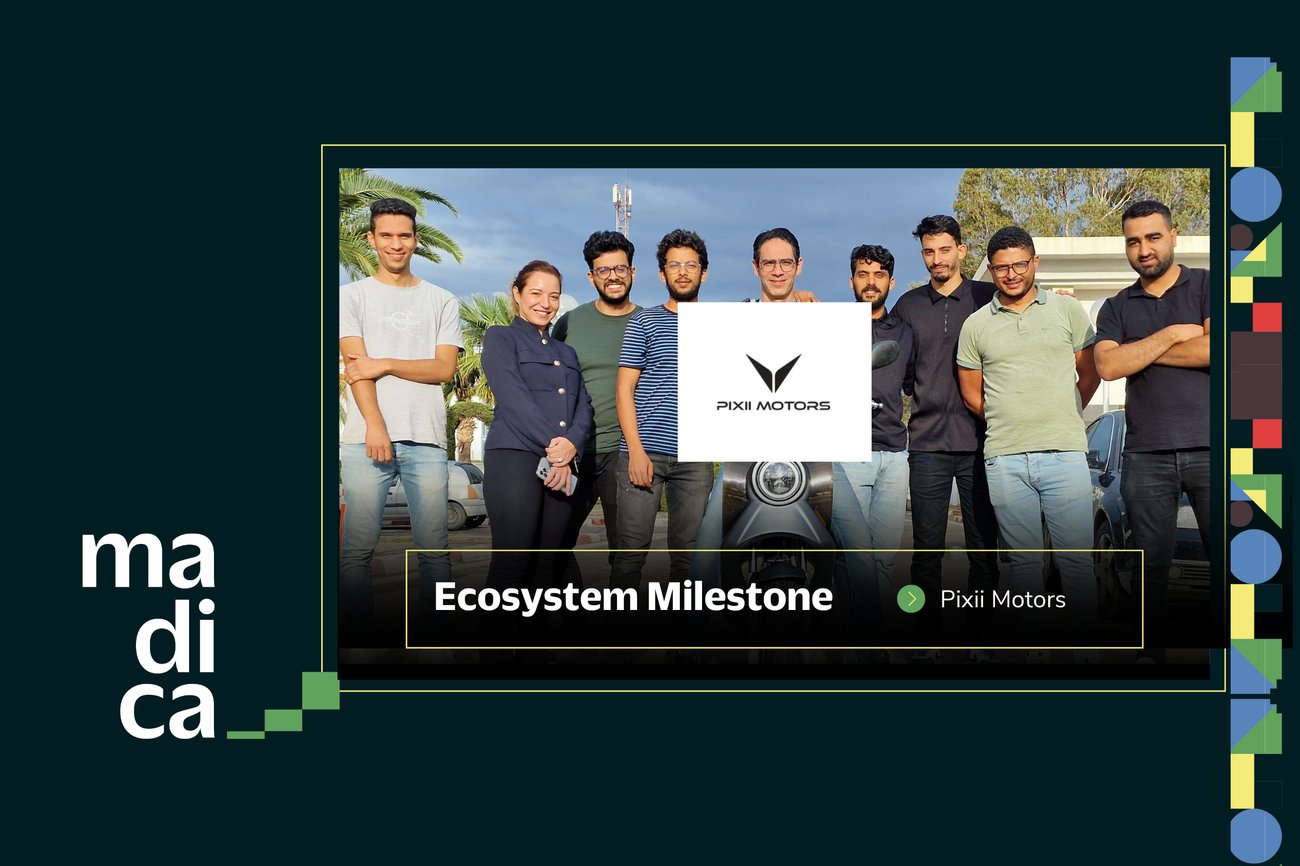This screenshot has height=866, width=1300.
Task: Click the cell tower in the background
Action: 622,207
